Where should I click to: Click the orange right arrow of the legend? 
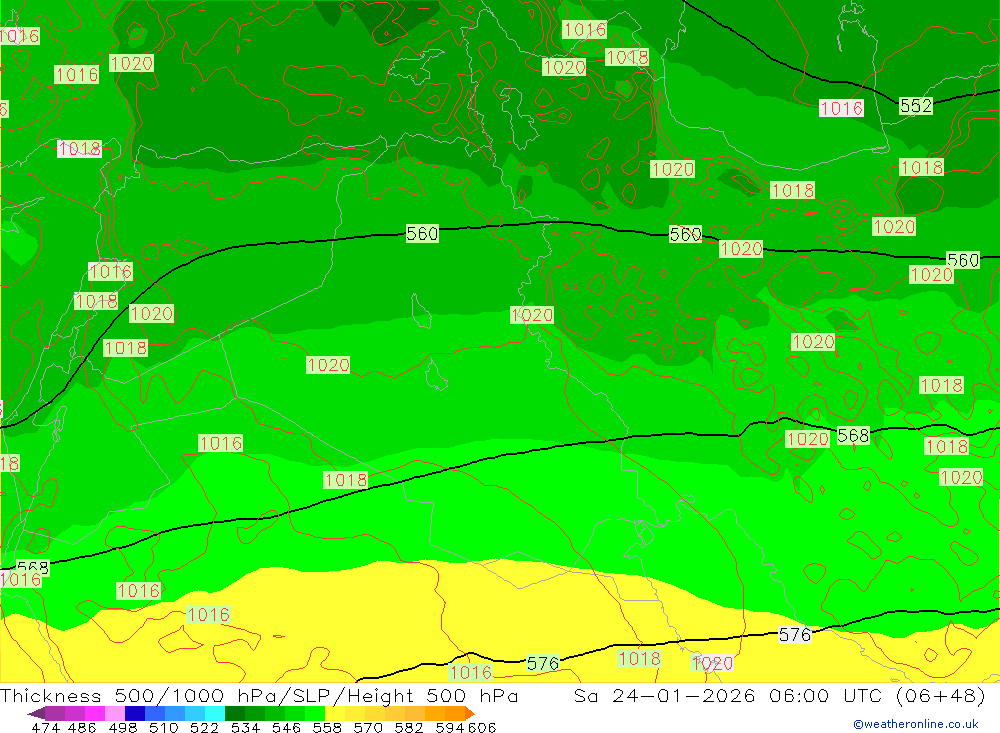tap(470, 713)
